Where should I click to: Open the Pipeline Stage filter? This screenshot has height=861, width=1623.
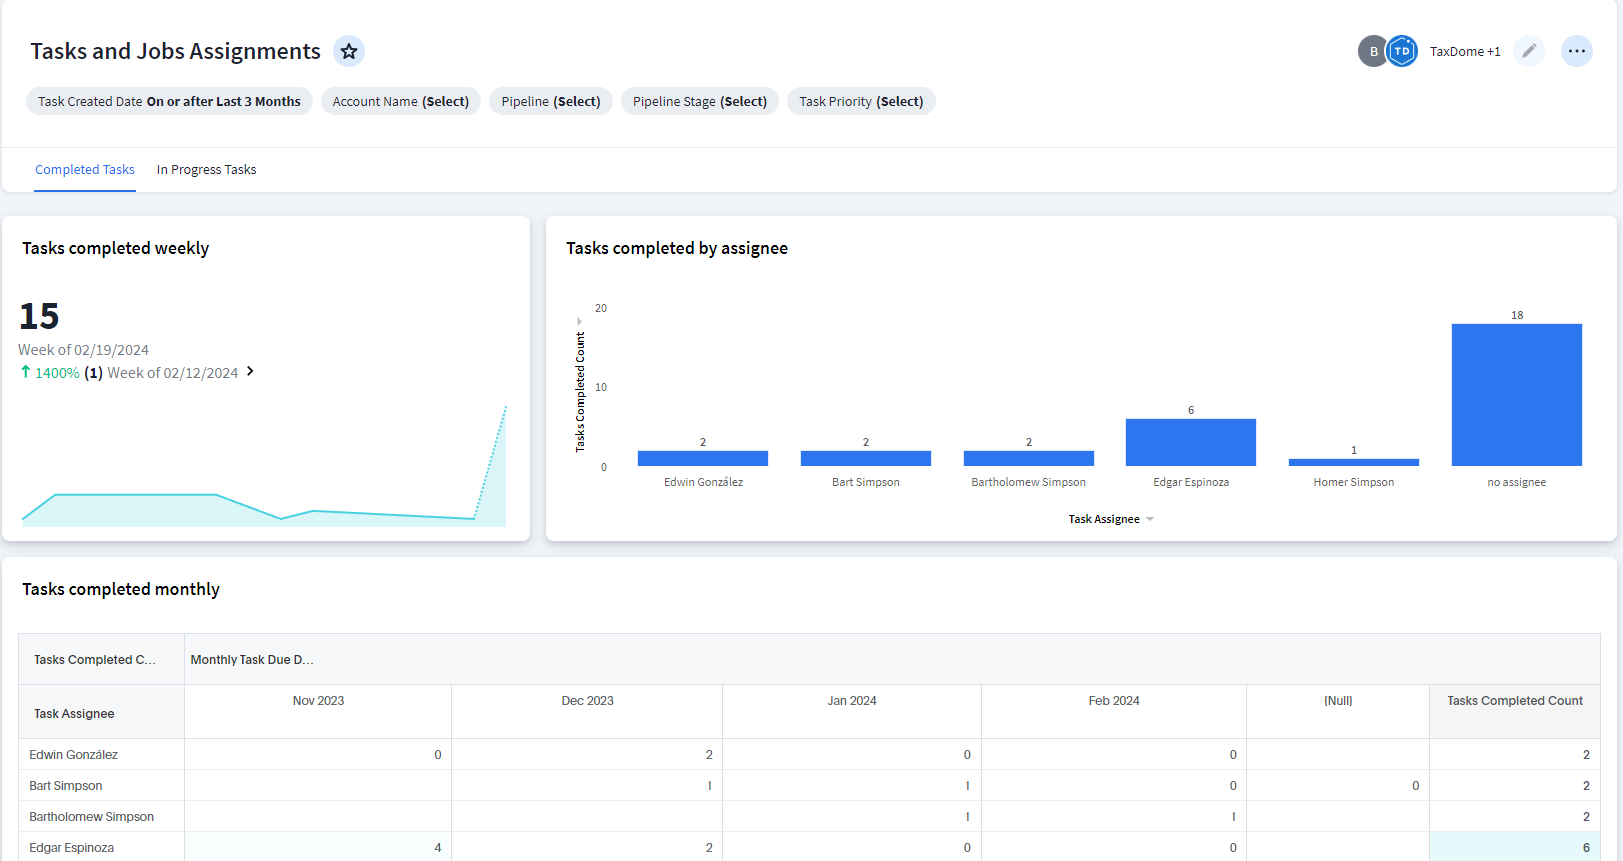click(699, 101)
